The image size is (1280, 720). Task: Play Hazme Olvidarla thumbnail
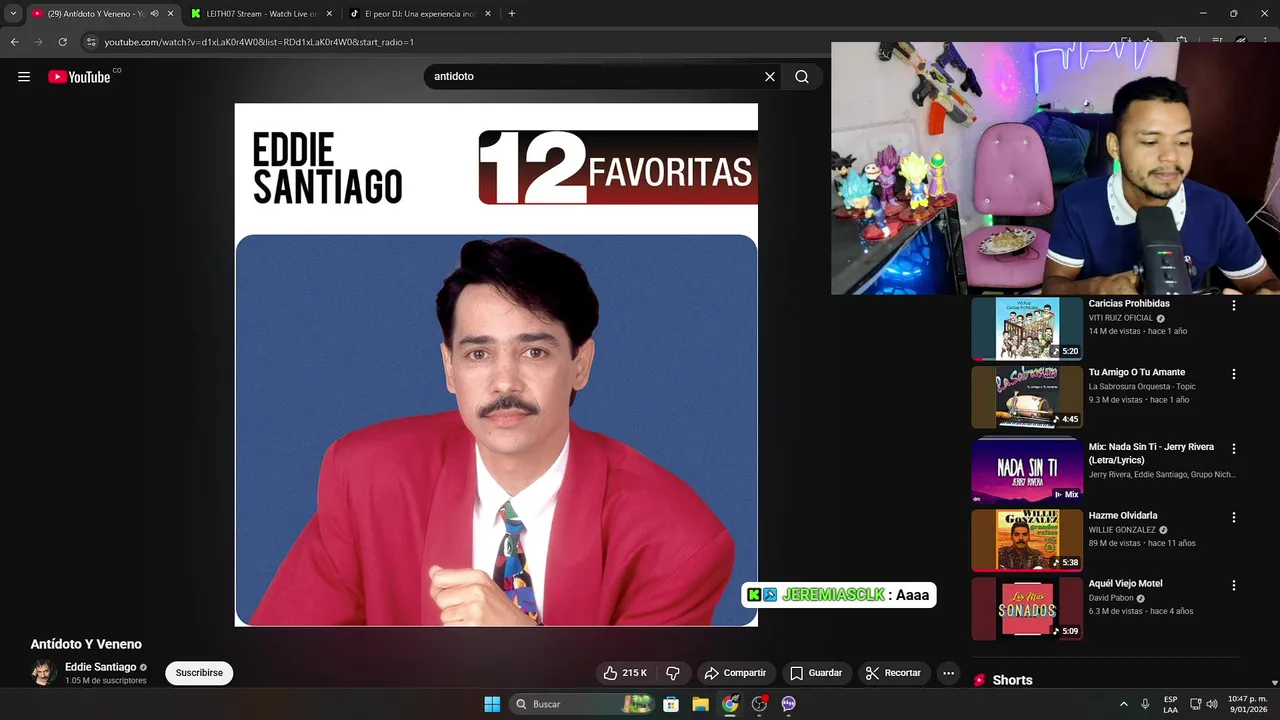click(x=1027, y=540)
